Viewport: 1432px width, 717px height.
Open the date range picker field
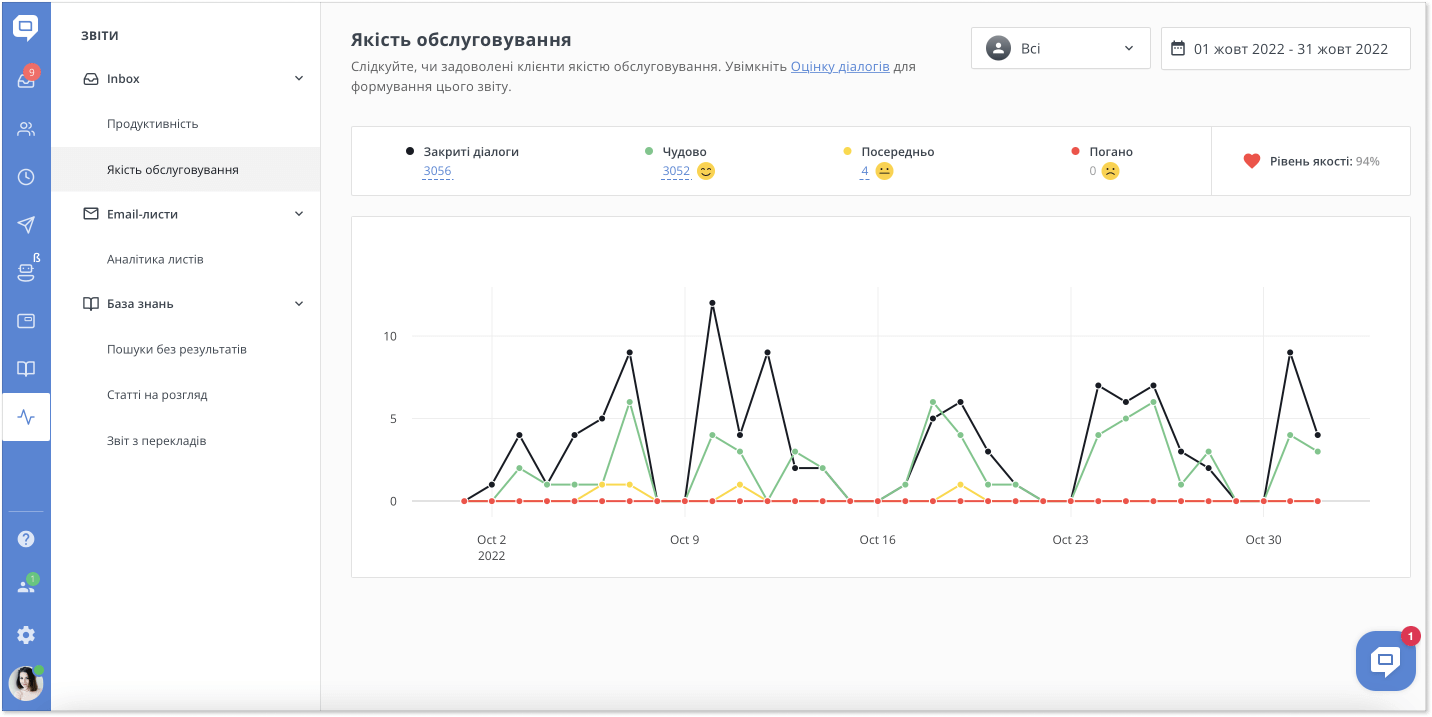(1285, 48)
